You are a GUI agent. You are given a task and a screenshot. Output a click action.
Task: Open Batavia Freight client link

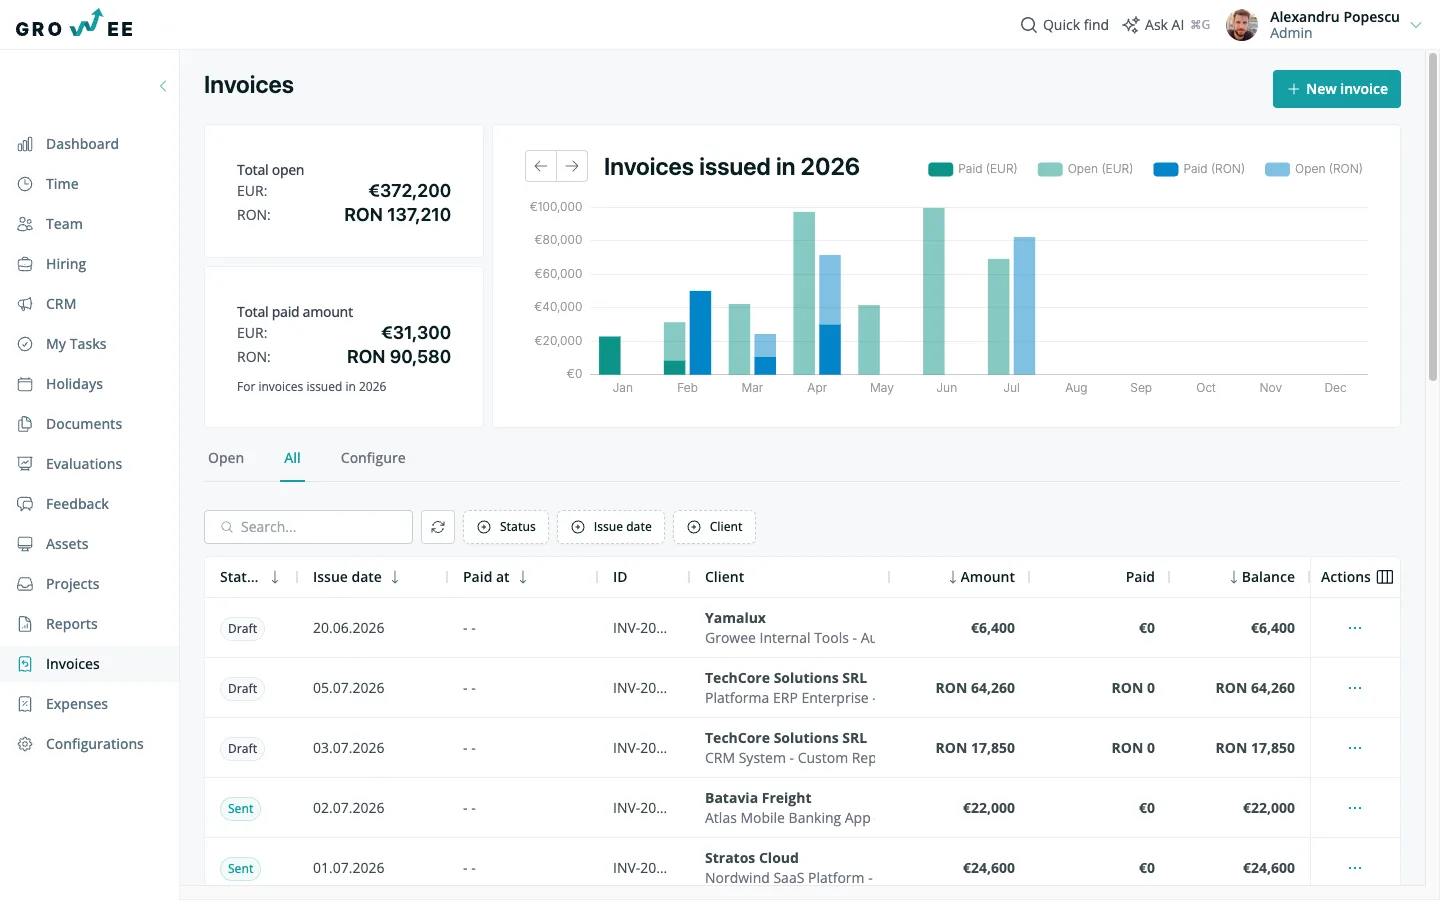click(x=758, y=798)
